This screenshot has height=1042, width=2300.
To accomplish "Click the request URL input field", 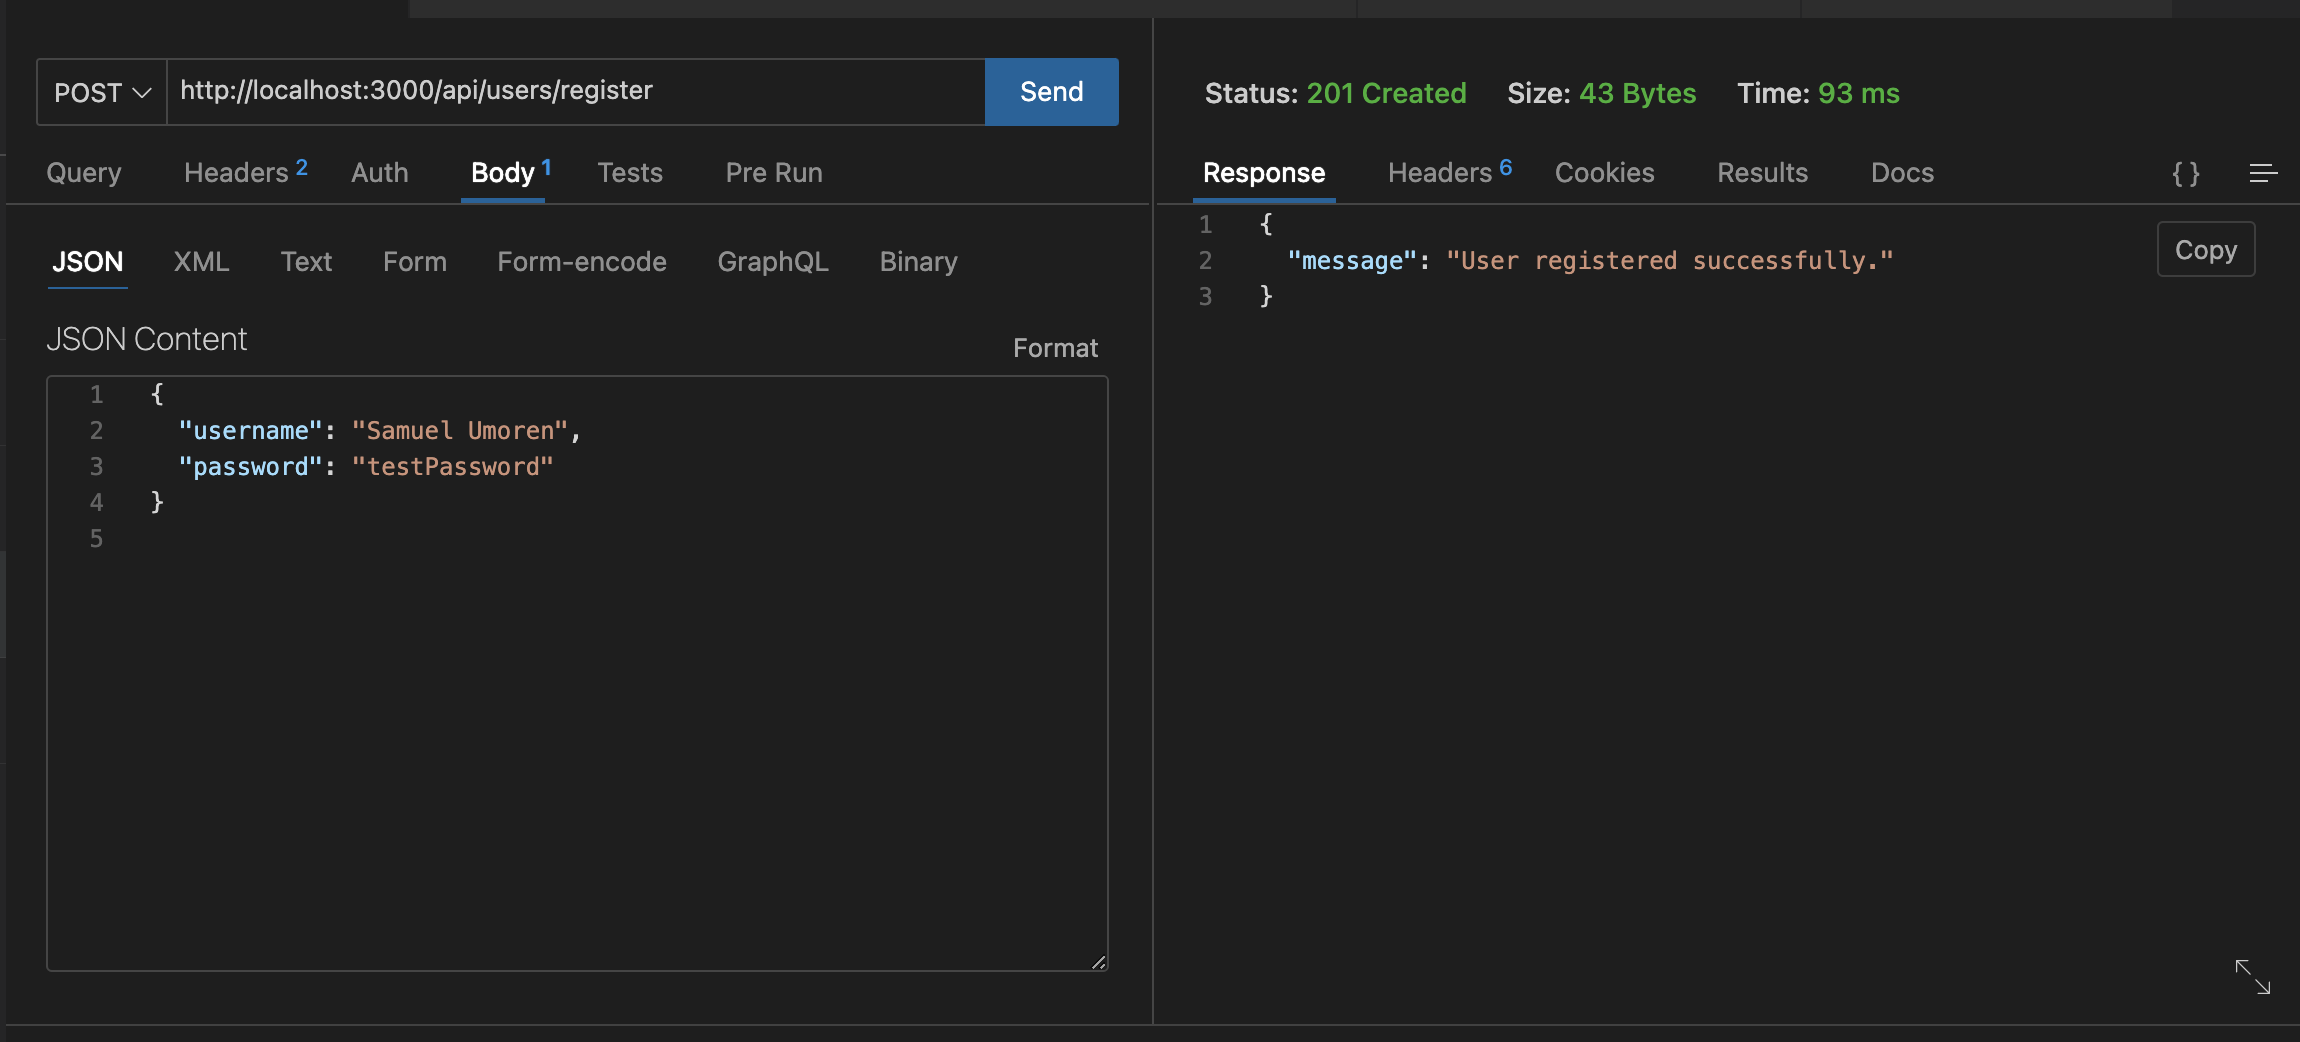I will (x=576, y=92).
